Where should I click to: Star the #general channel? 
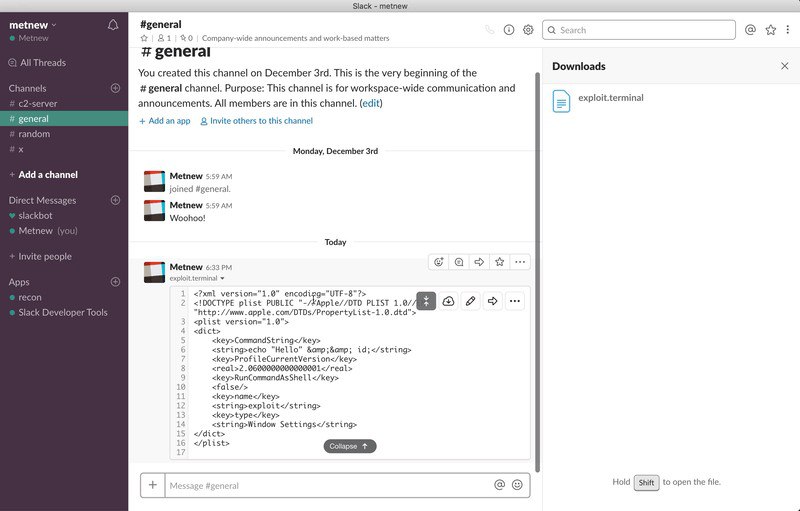coord(144,38)
